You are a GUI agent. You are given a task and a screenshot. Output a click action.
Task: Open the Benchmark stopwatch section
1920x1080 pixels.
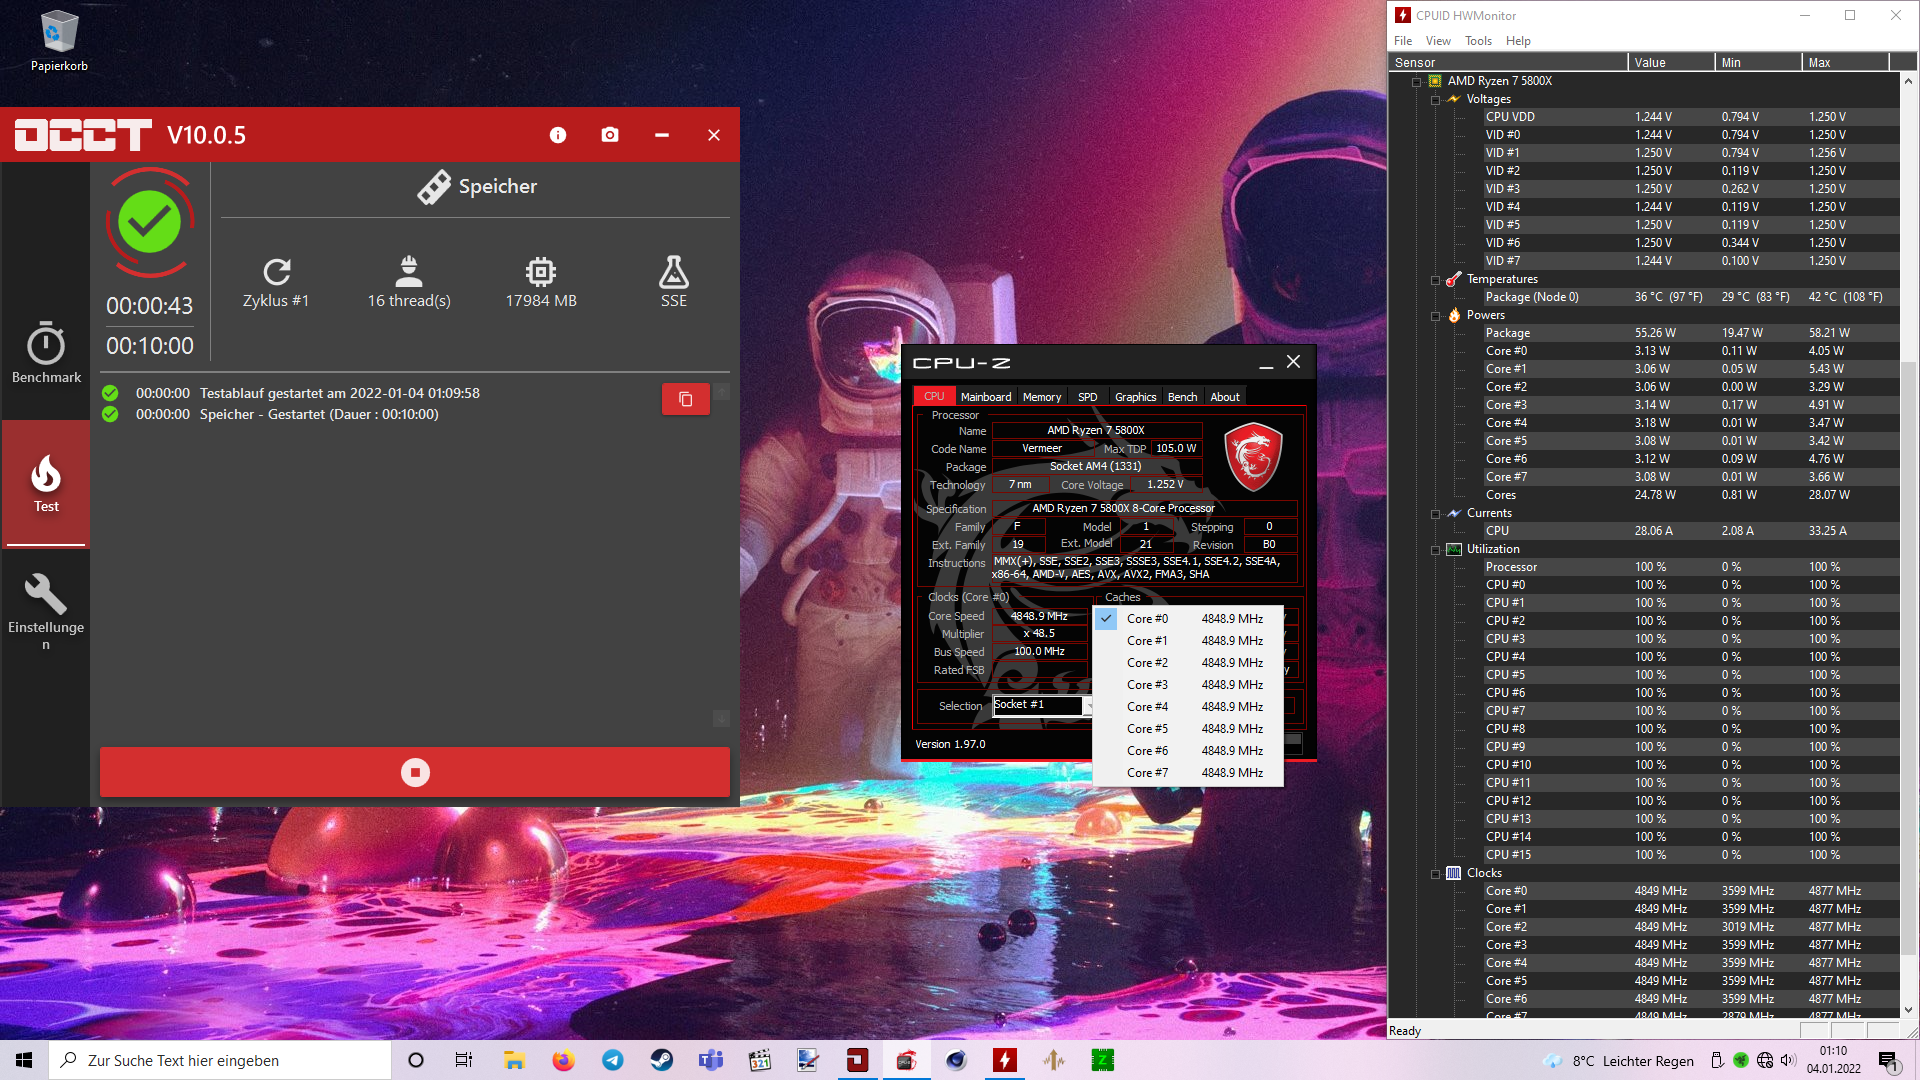pyautogui.click(x=46, y=353)
